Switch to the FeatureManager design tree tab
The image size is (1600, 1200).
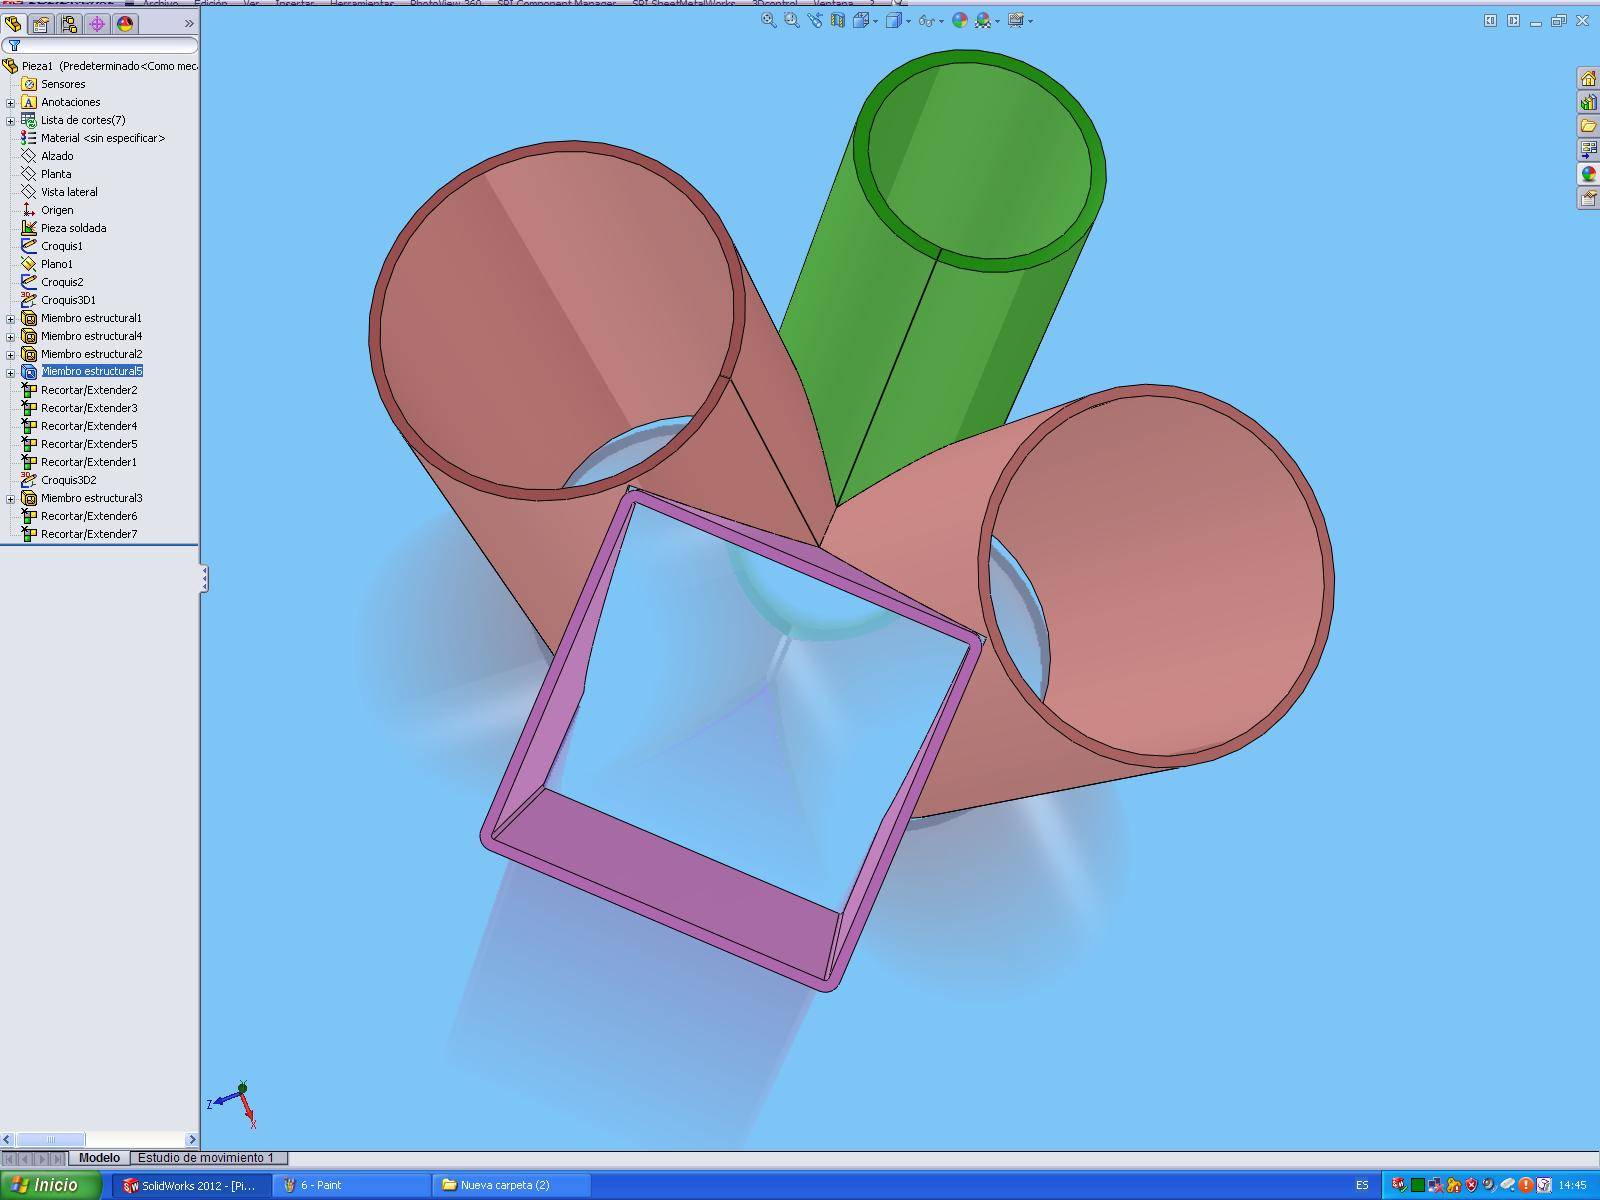coord(13,23)
